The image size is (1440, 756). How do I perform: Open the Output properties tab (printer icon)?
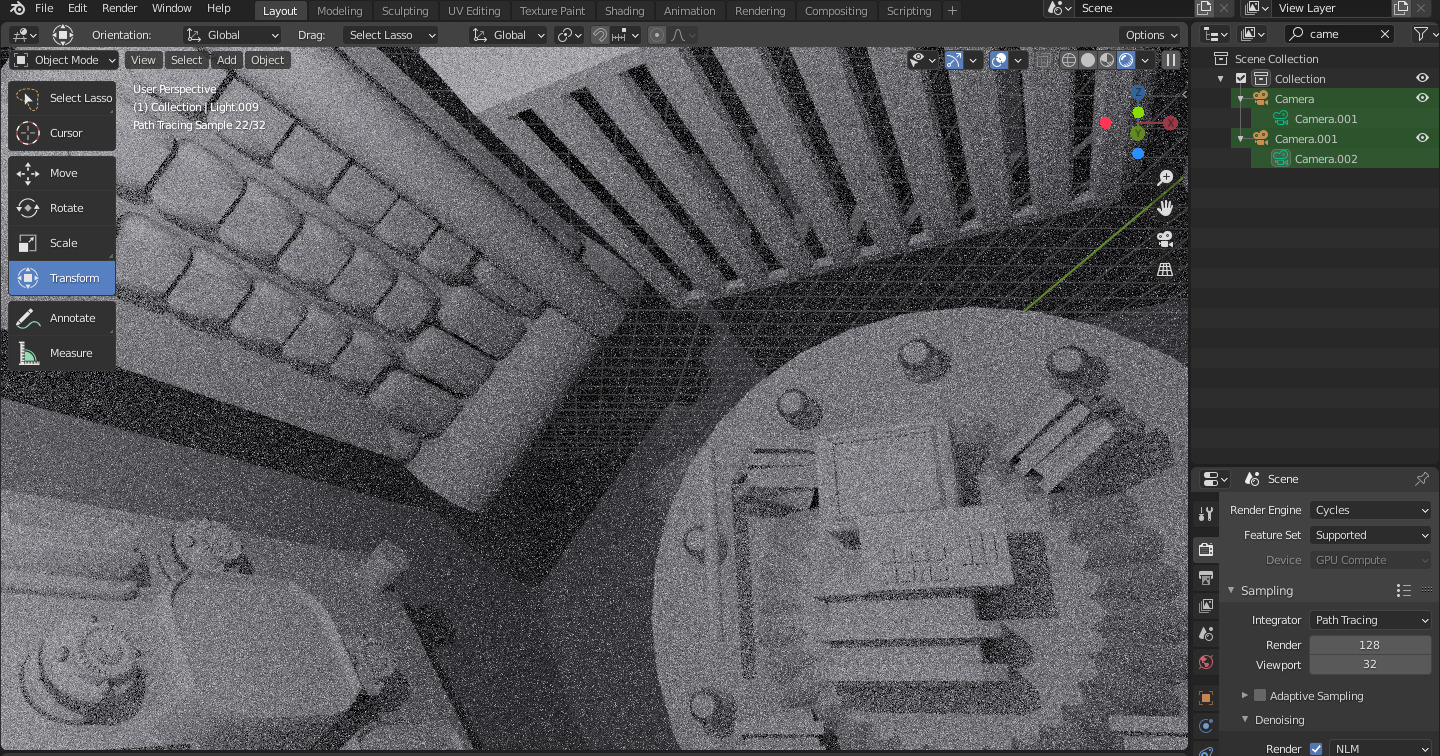click(1206, 577)
